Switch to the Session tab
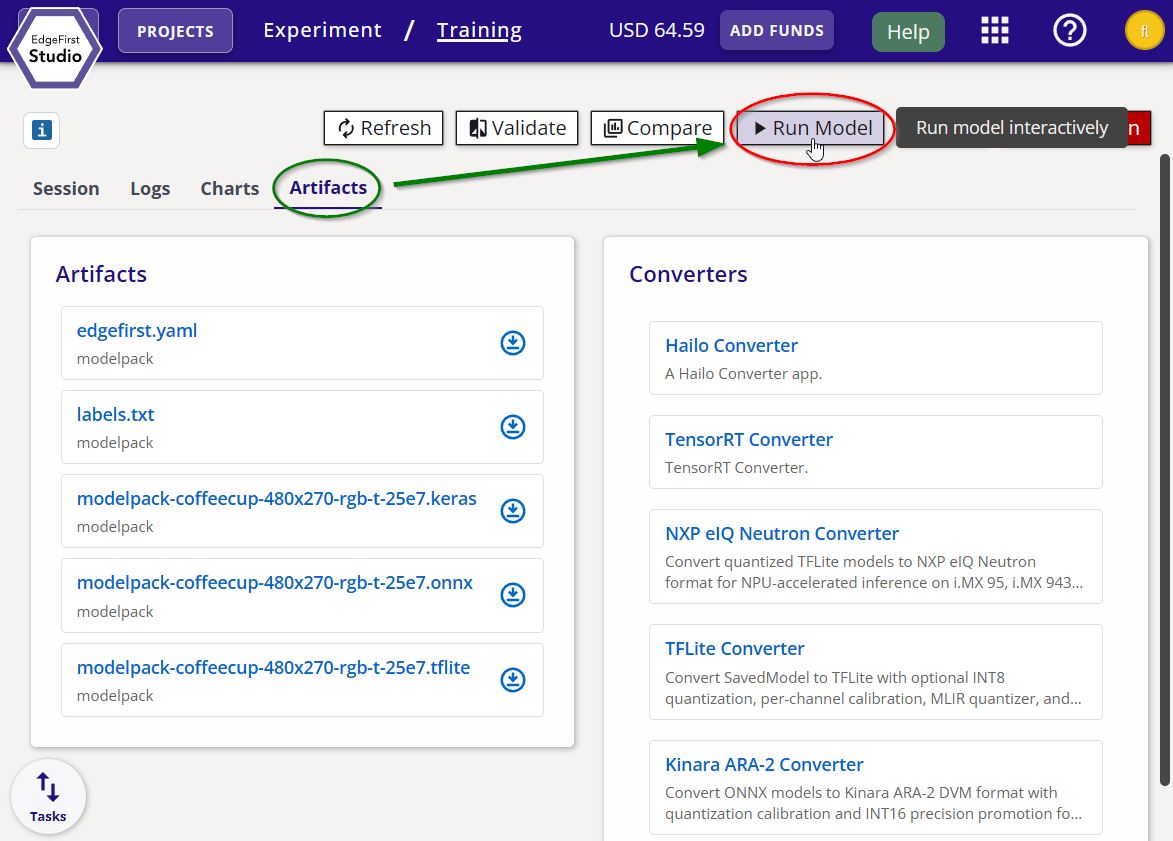The image size is (1173, 841). 66,188
